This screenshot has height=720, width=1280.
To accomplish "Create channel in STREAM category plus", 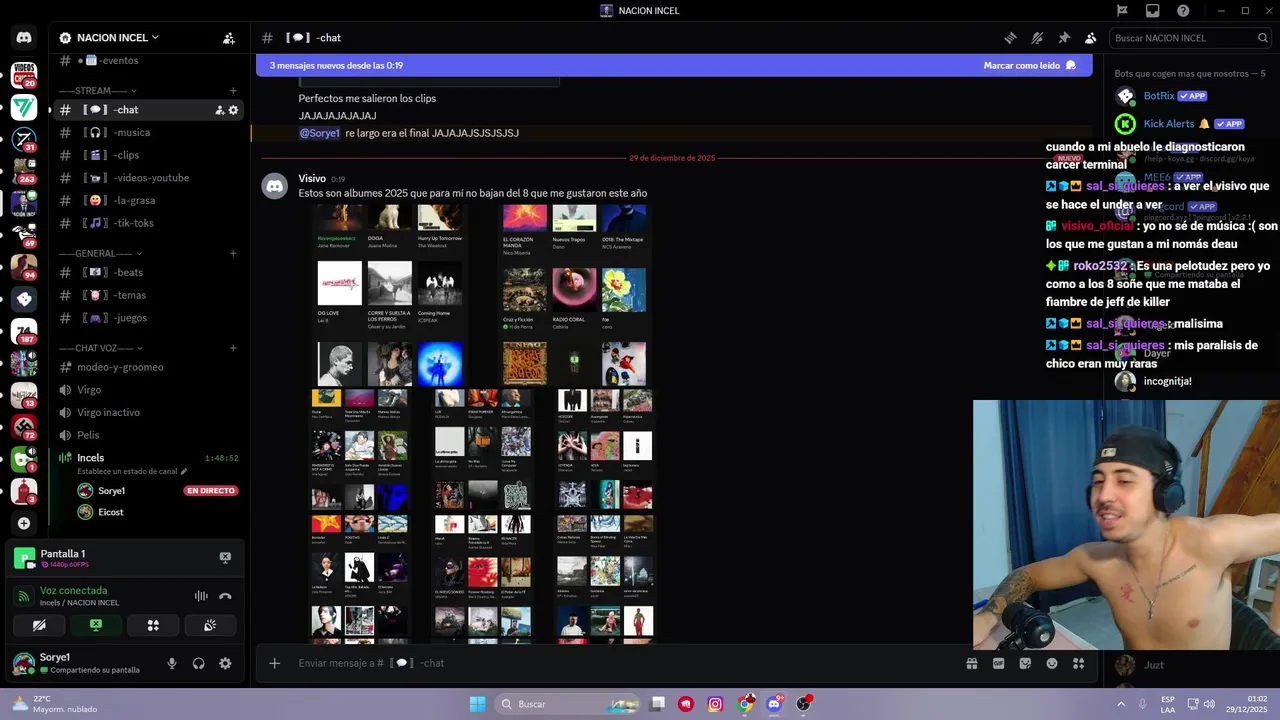I will tap(233, 91).
